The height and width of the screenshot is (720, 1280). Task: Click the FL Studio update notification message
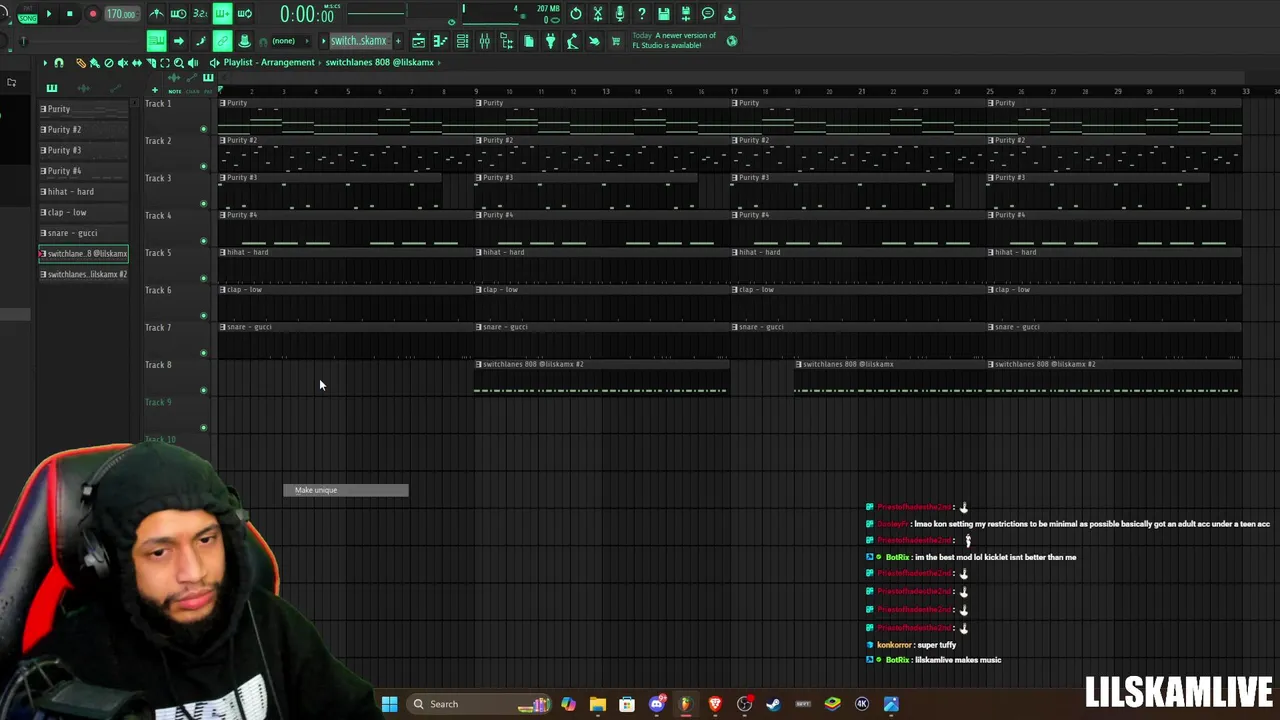tap(674, 40)
